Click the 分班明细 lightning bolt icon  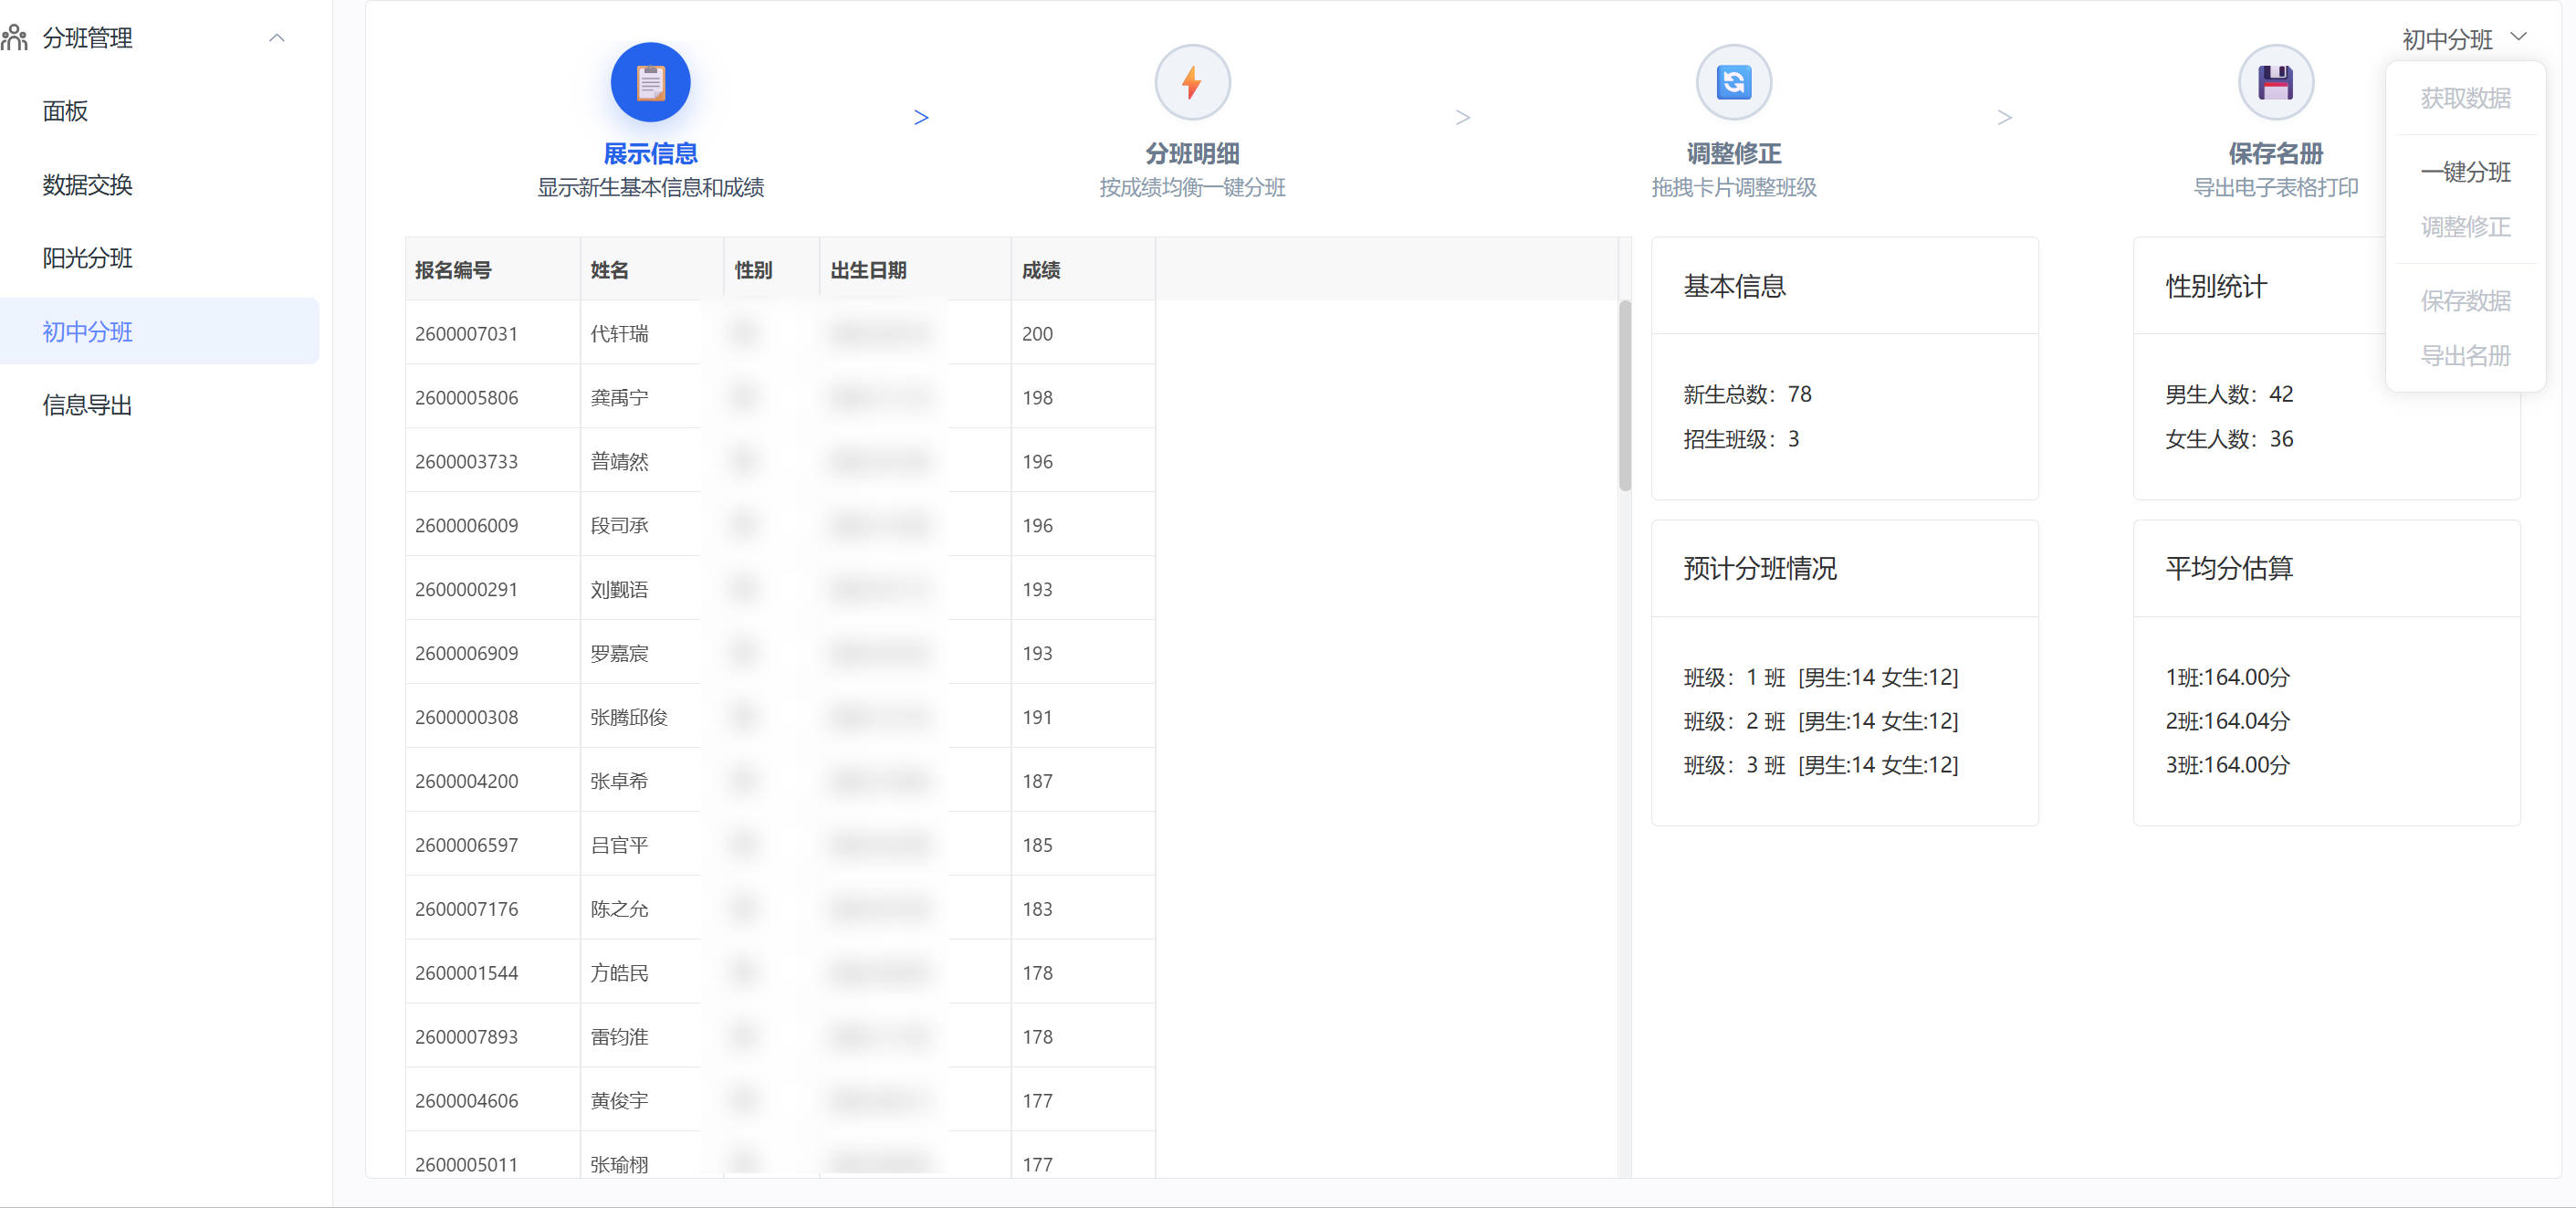tap(1192, 82)
